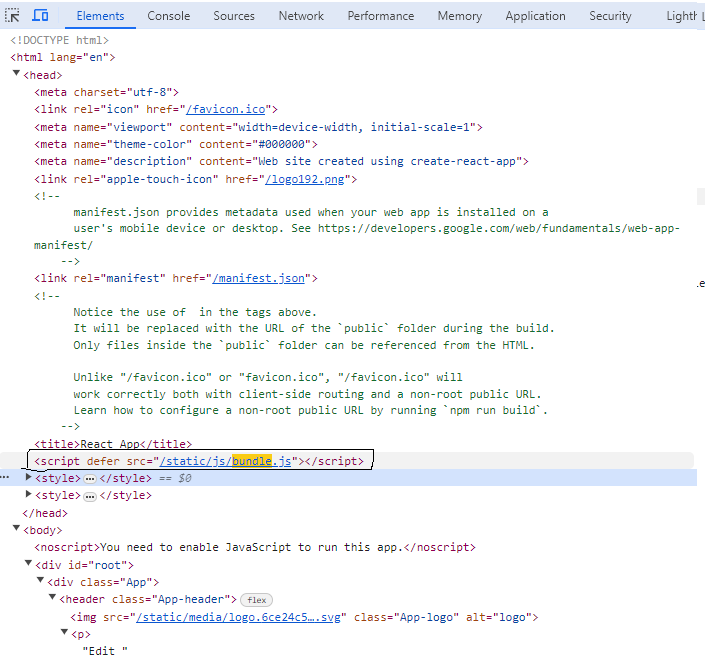Click ellipsis badge in selected style row
The image size is (705, 658).
point(90,479)
